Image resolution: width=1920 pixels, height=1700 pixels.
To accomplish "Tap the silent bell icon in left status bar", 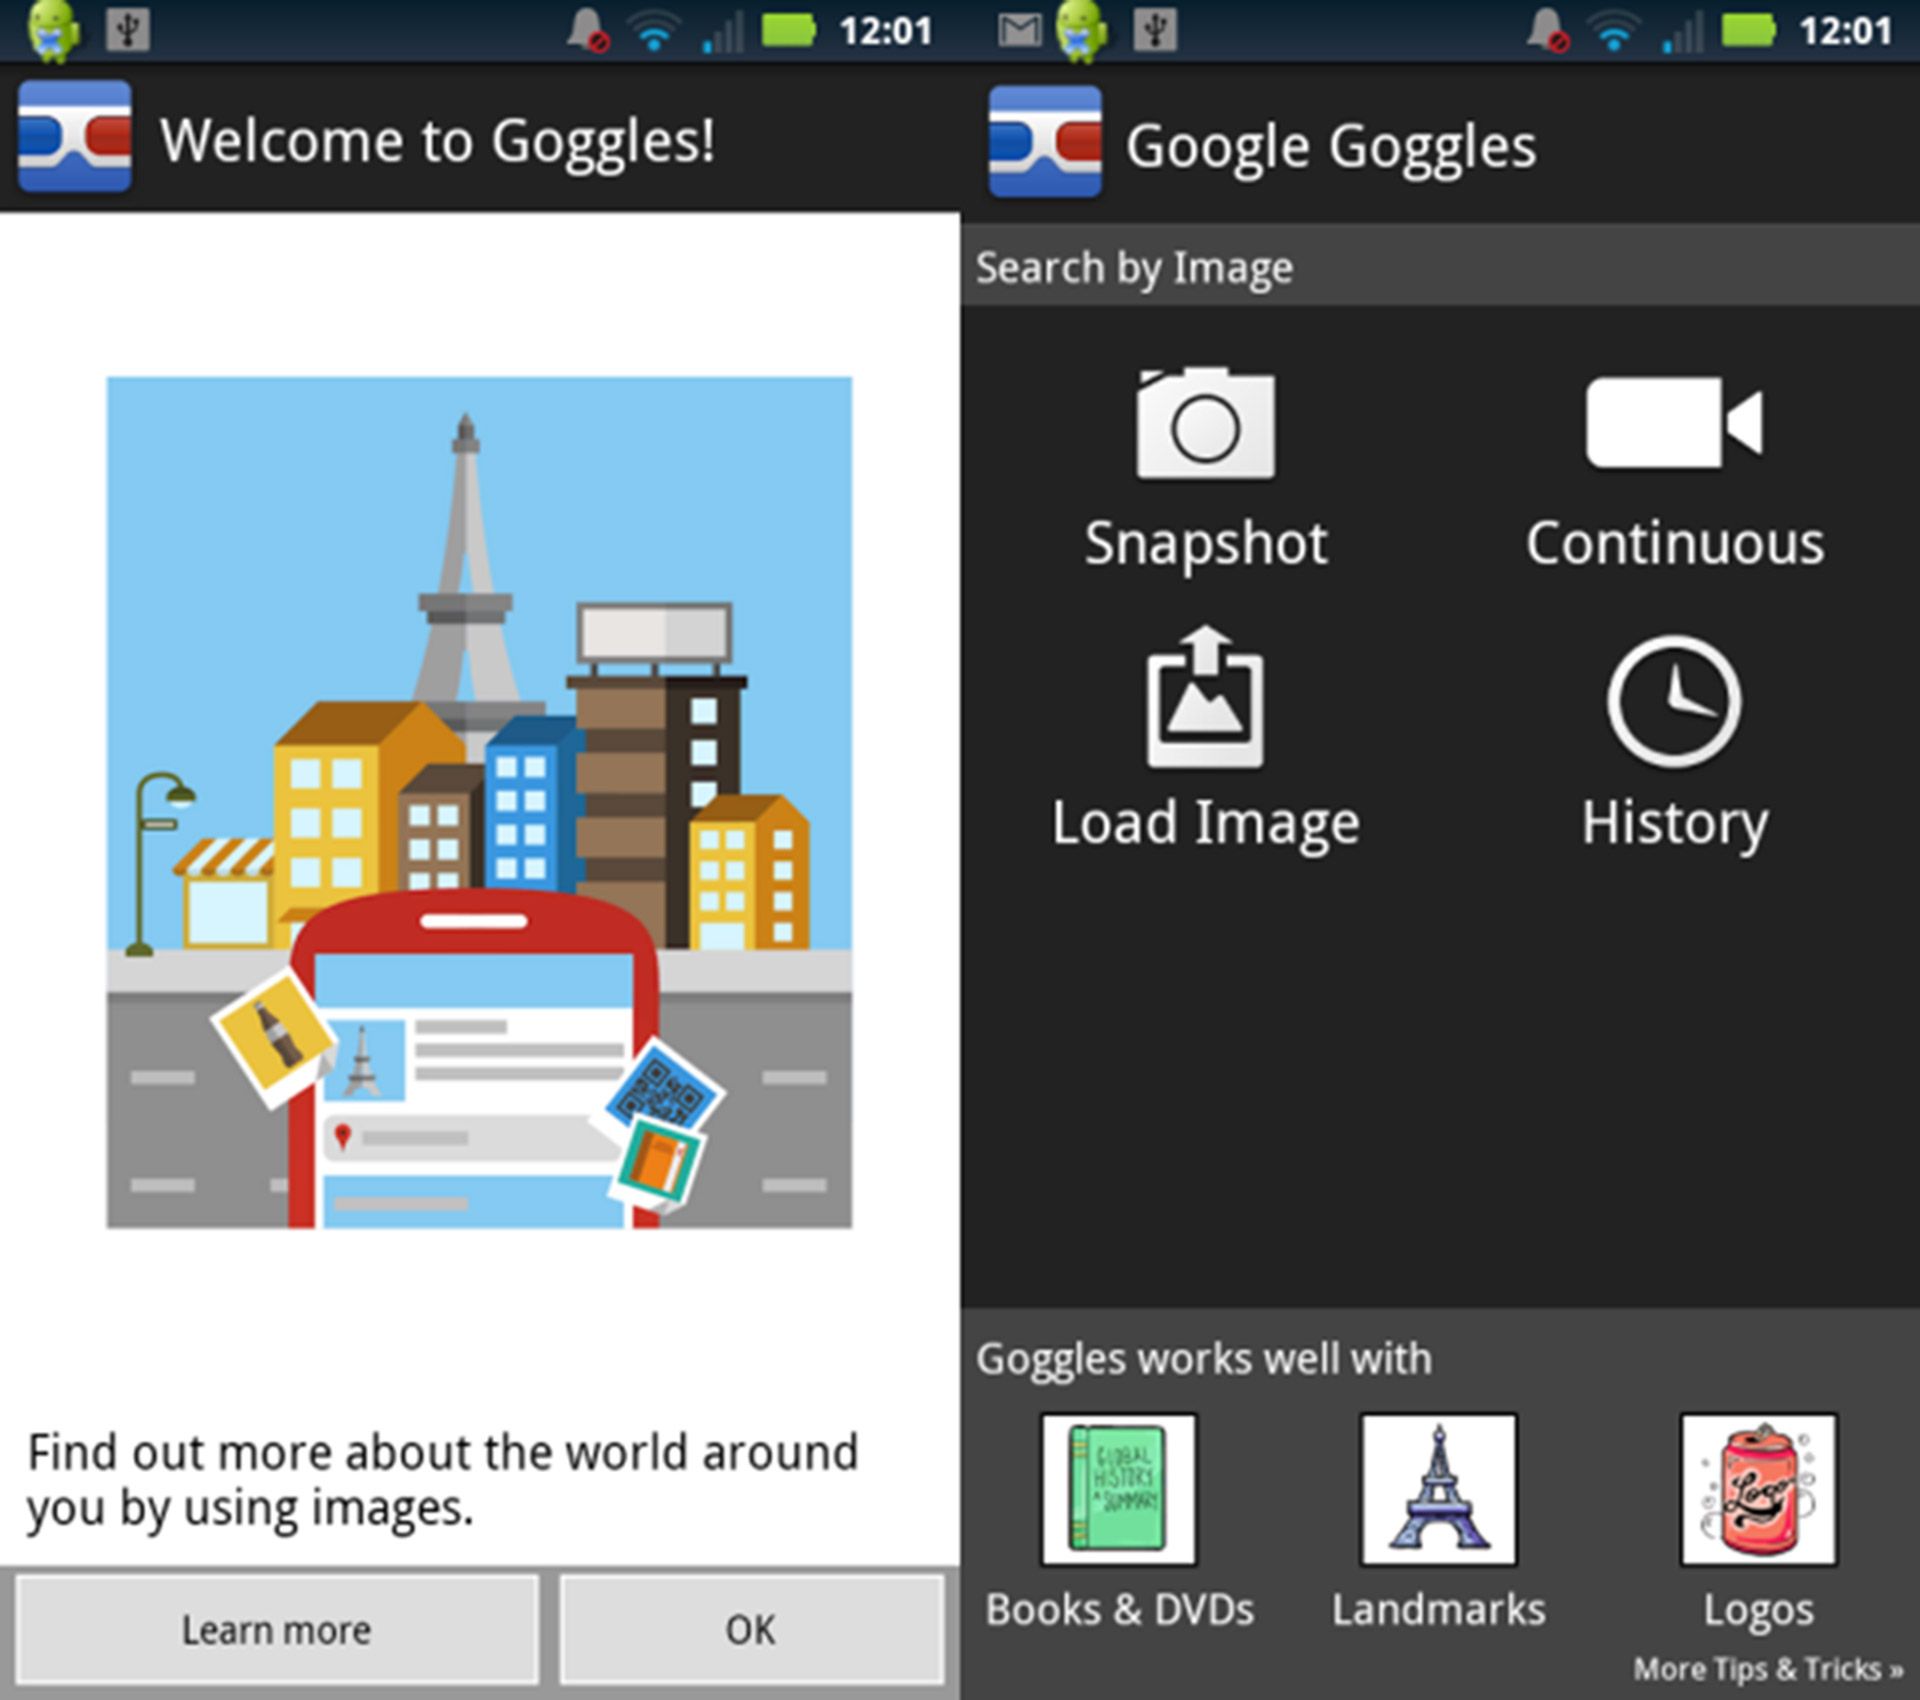I will 588,30.
